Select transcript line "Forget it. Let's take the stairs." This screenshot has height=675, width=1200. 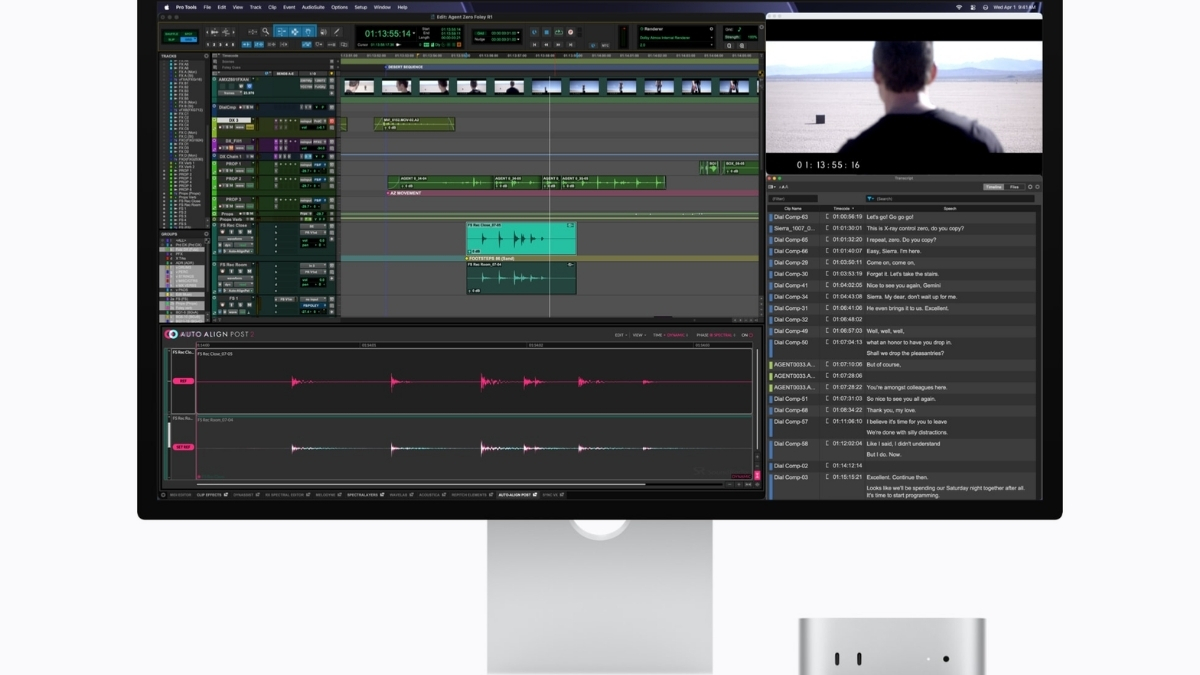point(903,274)
